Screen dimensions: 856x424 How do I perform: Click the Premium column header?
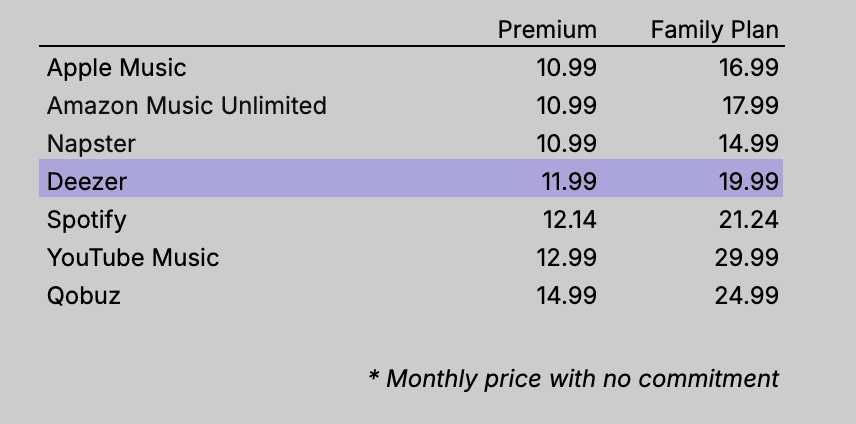click(547, 30)
